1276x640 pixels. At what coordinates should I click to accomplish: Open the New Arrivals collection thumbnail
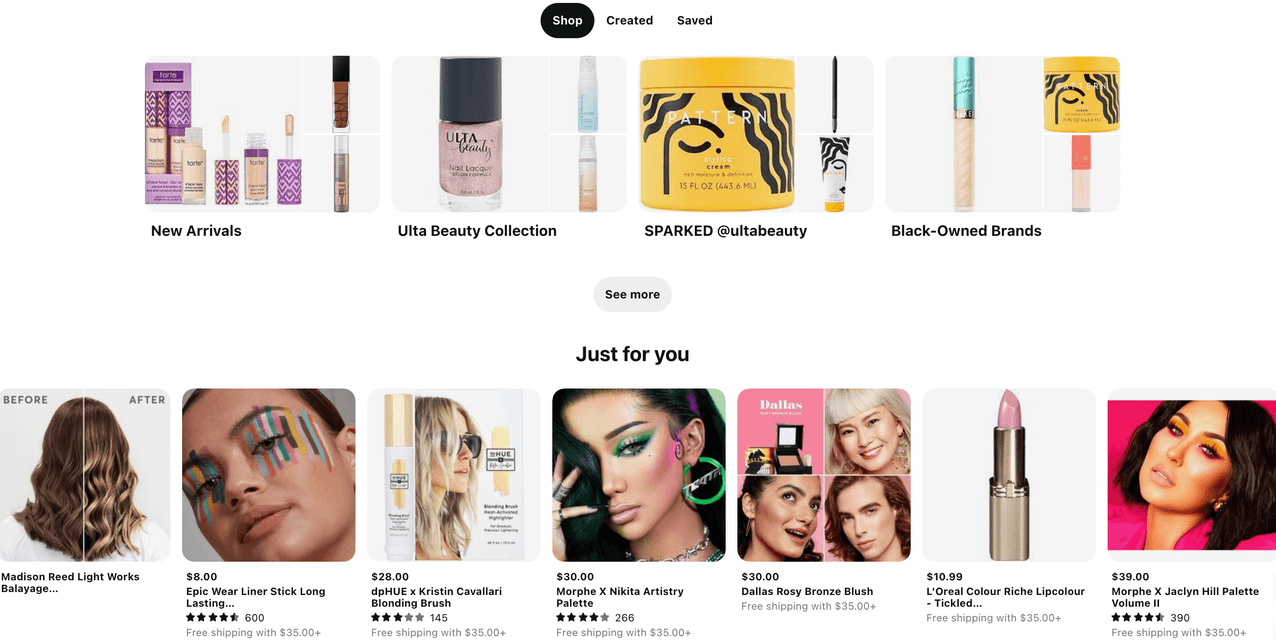click(x=262, y=134)
